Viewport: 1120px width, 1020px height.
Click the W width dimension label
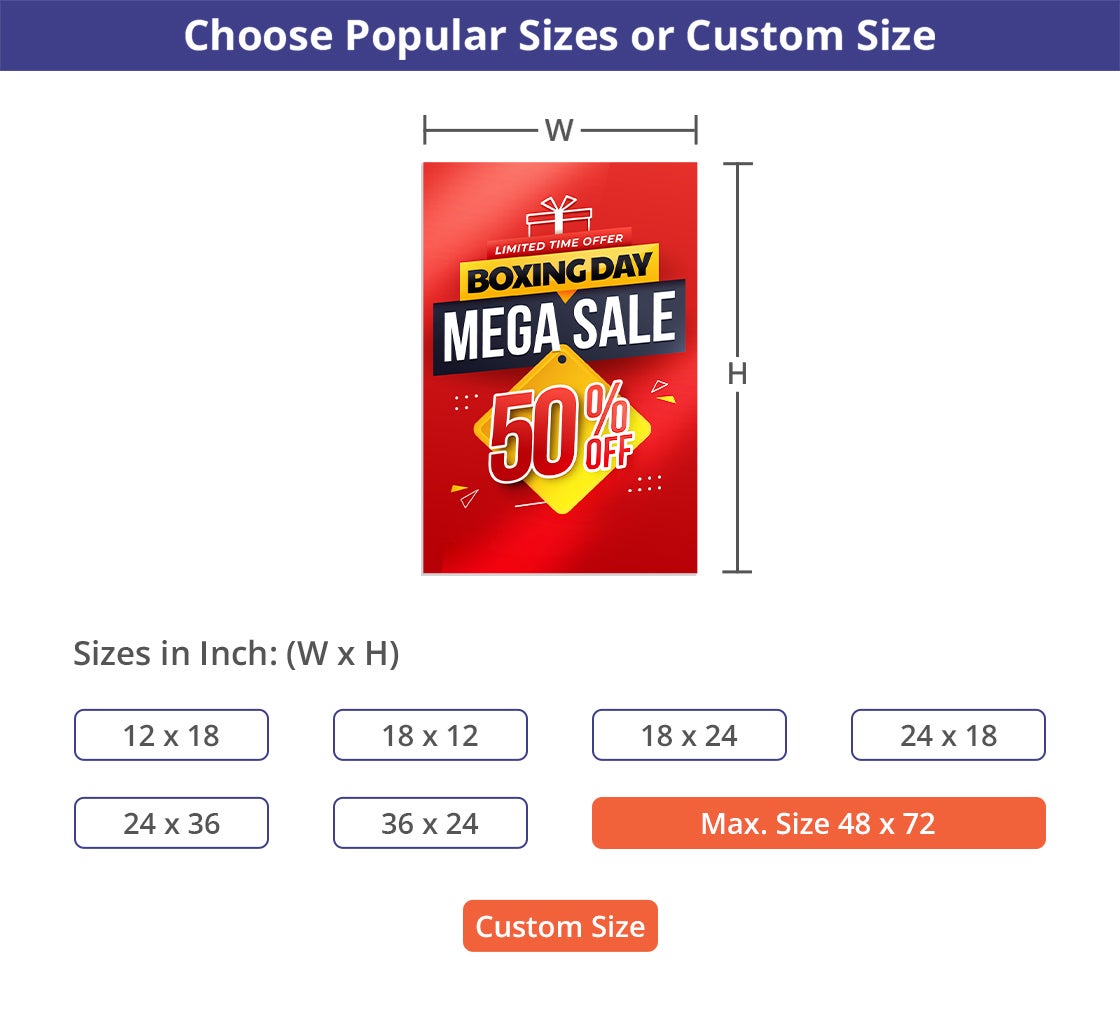coord(559,128)
